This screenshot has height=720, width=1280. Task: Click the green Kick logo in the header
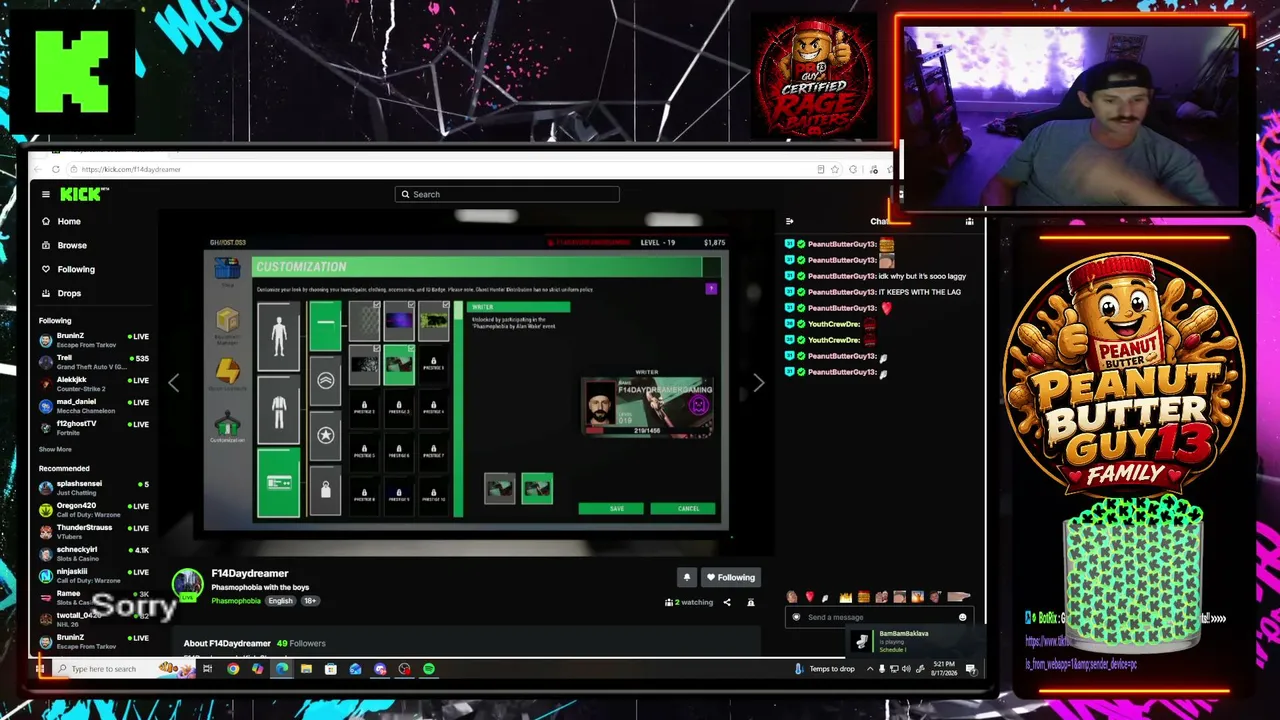84,194
